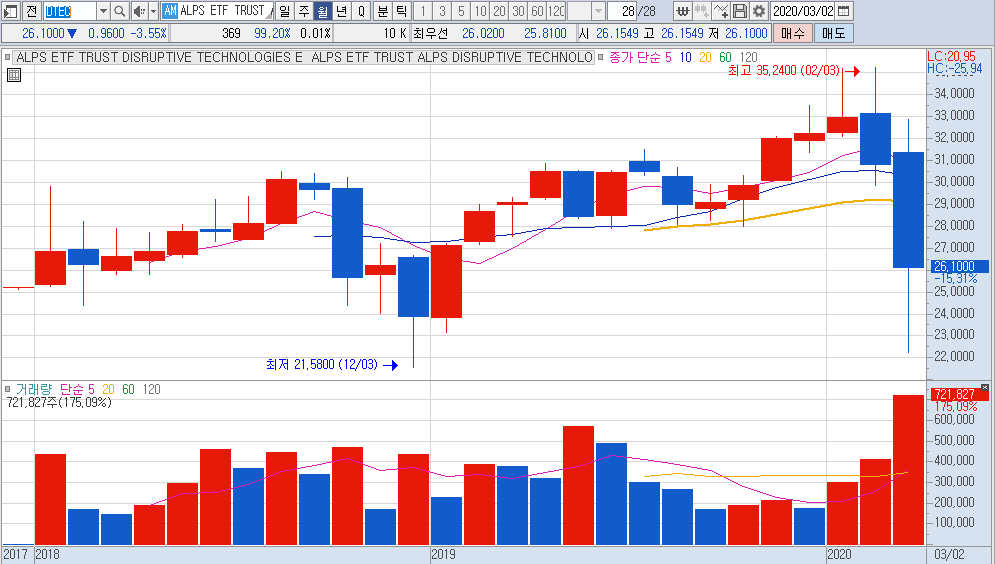
Task: Choose the 5 interval button
Action: pos(461,11)
